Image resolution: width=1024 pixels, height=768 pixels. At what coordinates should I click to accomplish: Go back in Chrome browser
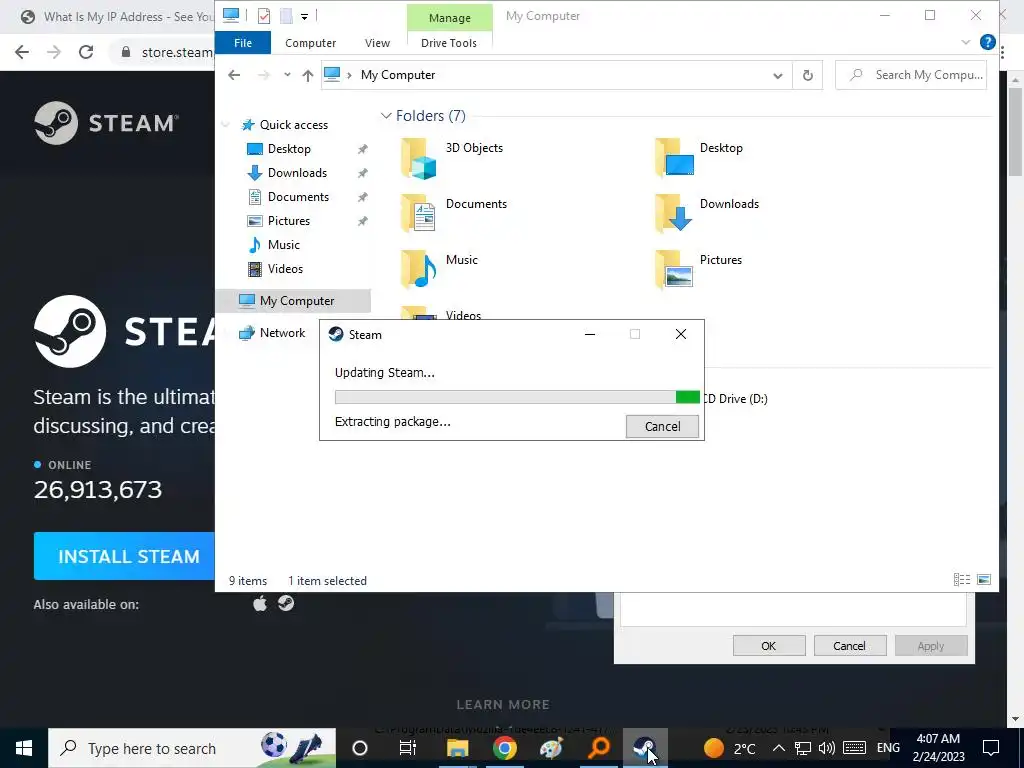[22, 52]
